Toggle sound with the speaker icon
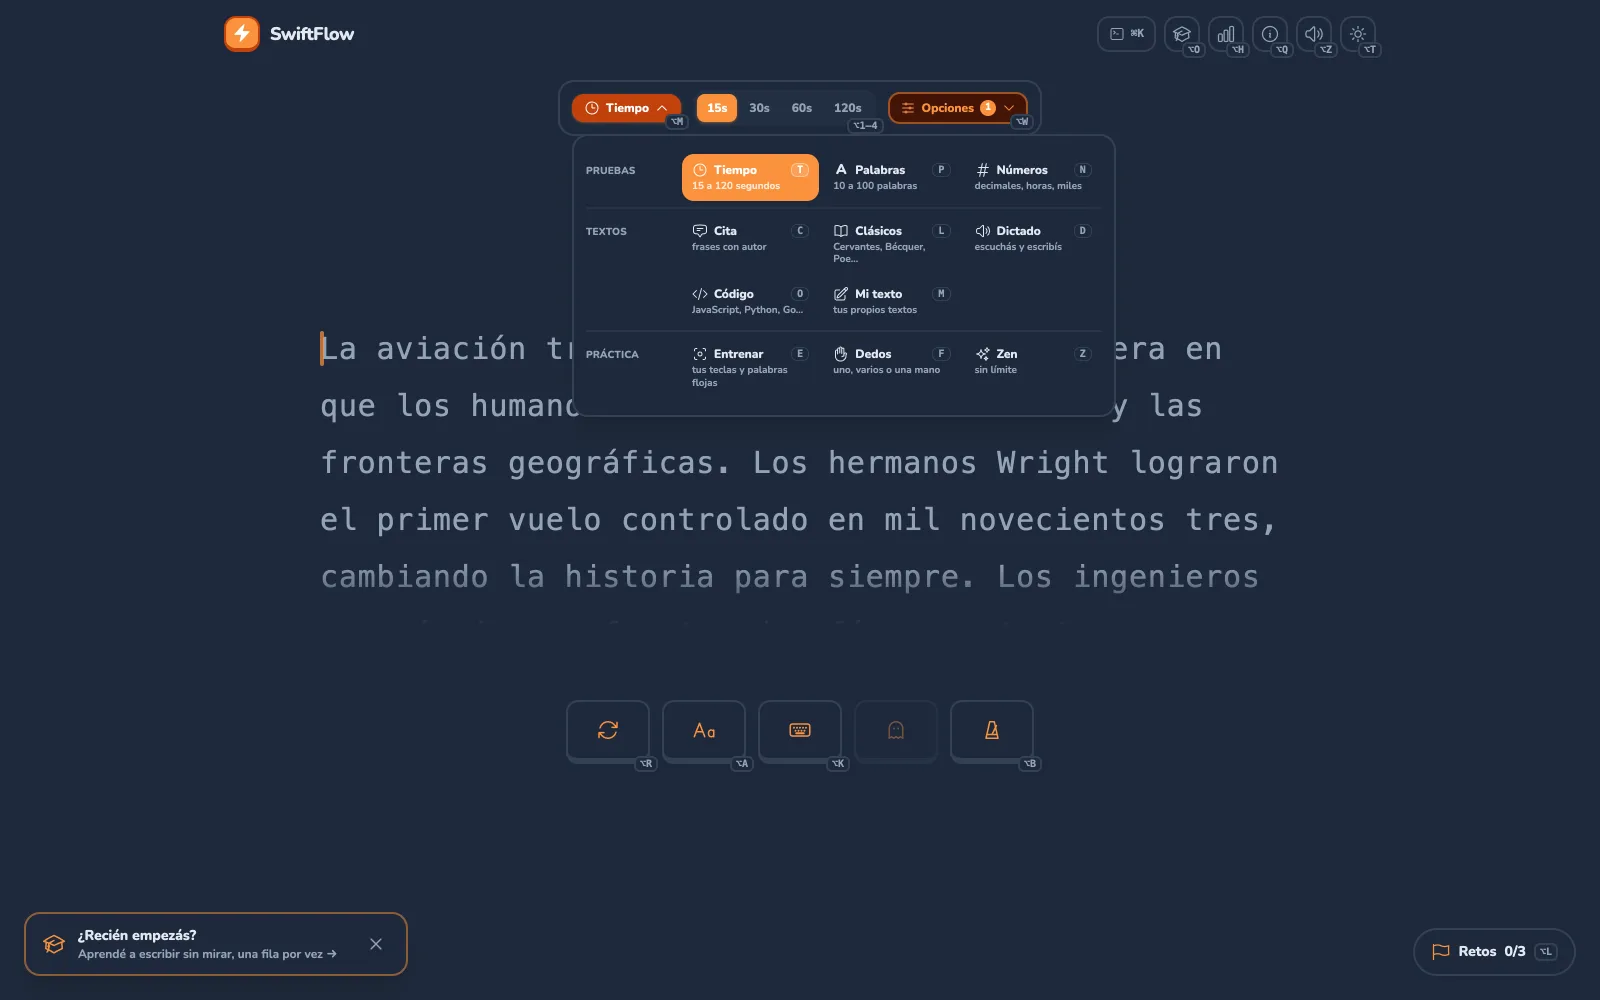The height and width of the screenshot is (1000, 1600). 1314,34
